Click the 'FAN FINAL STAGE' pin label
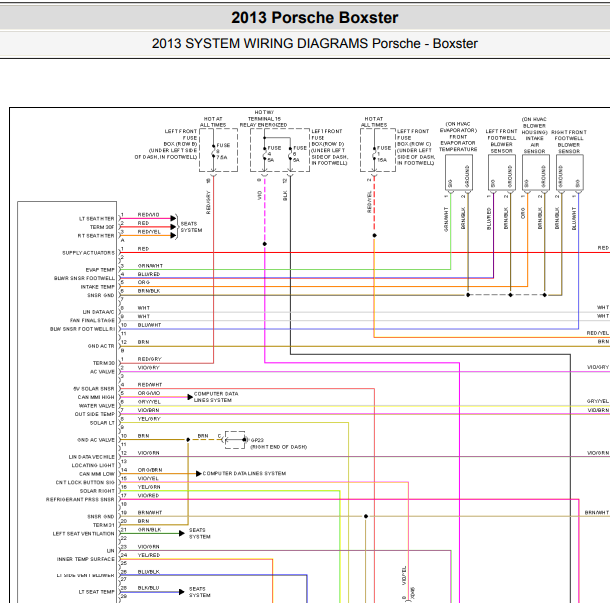610x603 pixels. [92, 321]
